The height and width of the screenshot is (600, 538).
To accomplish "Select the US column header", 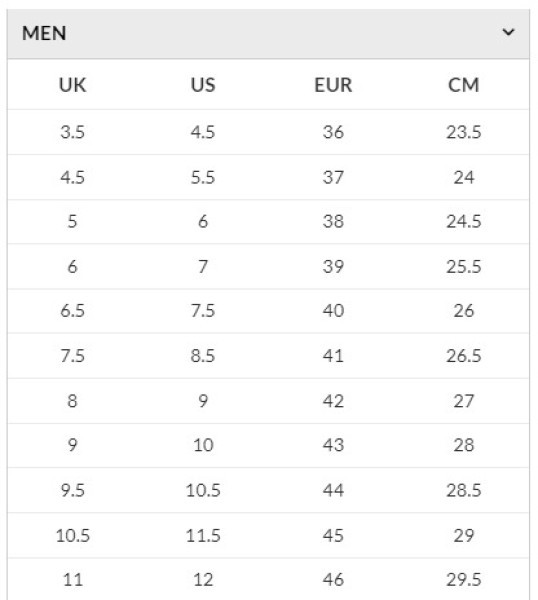I will tap(203, 85).
